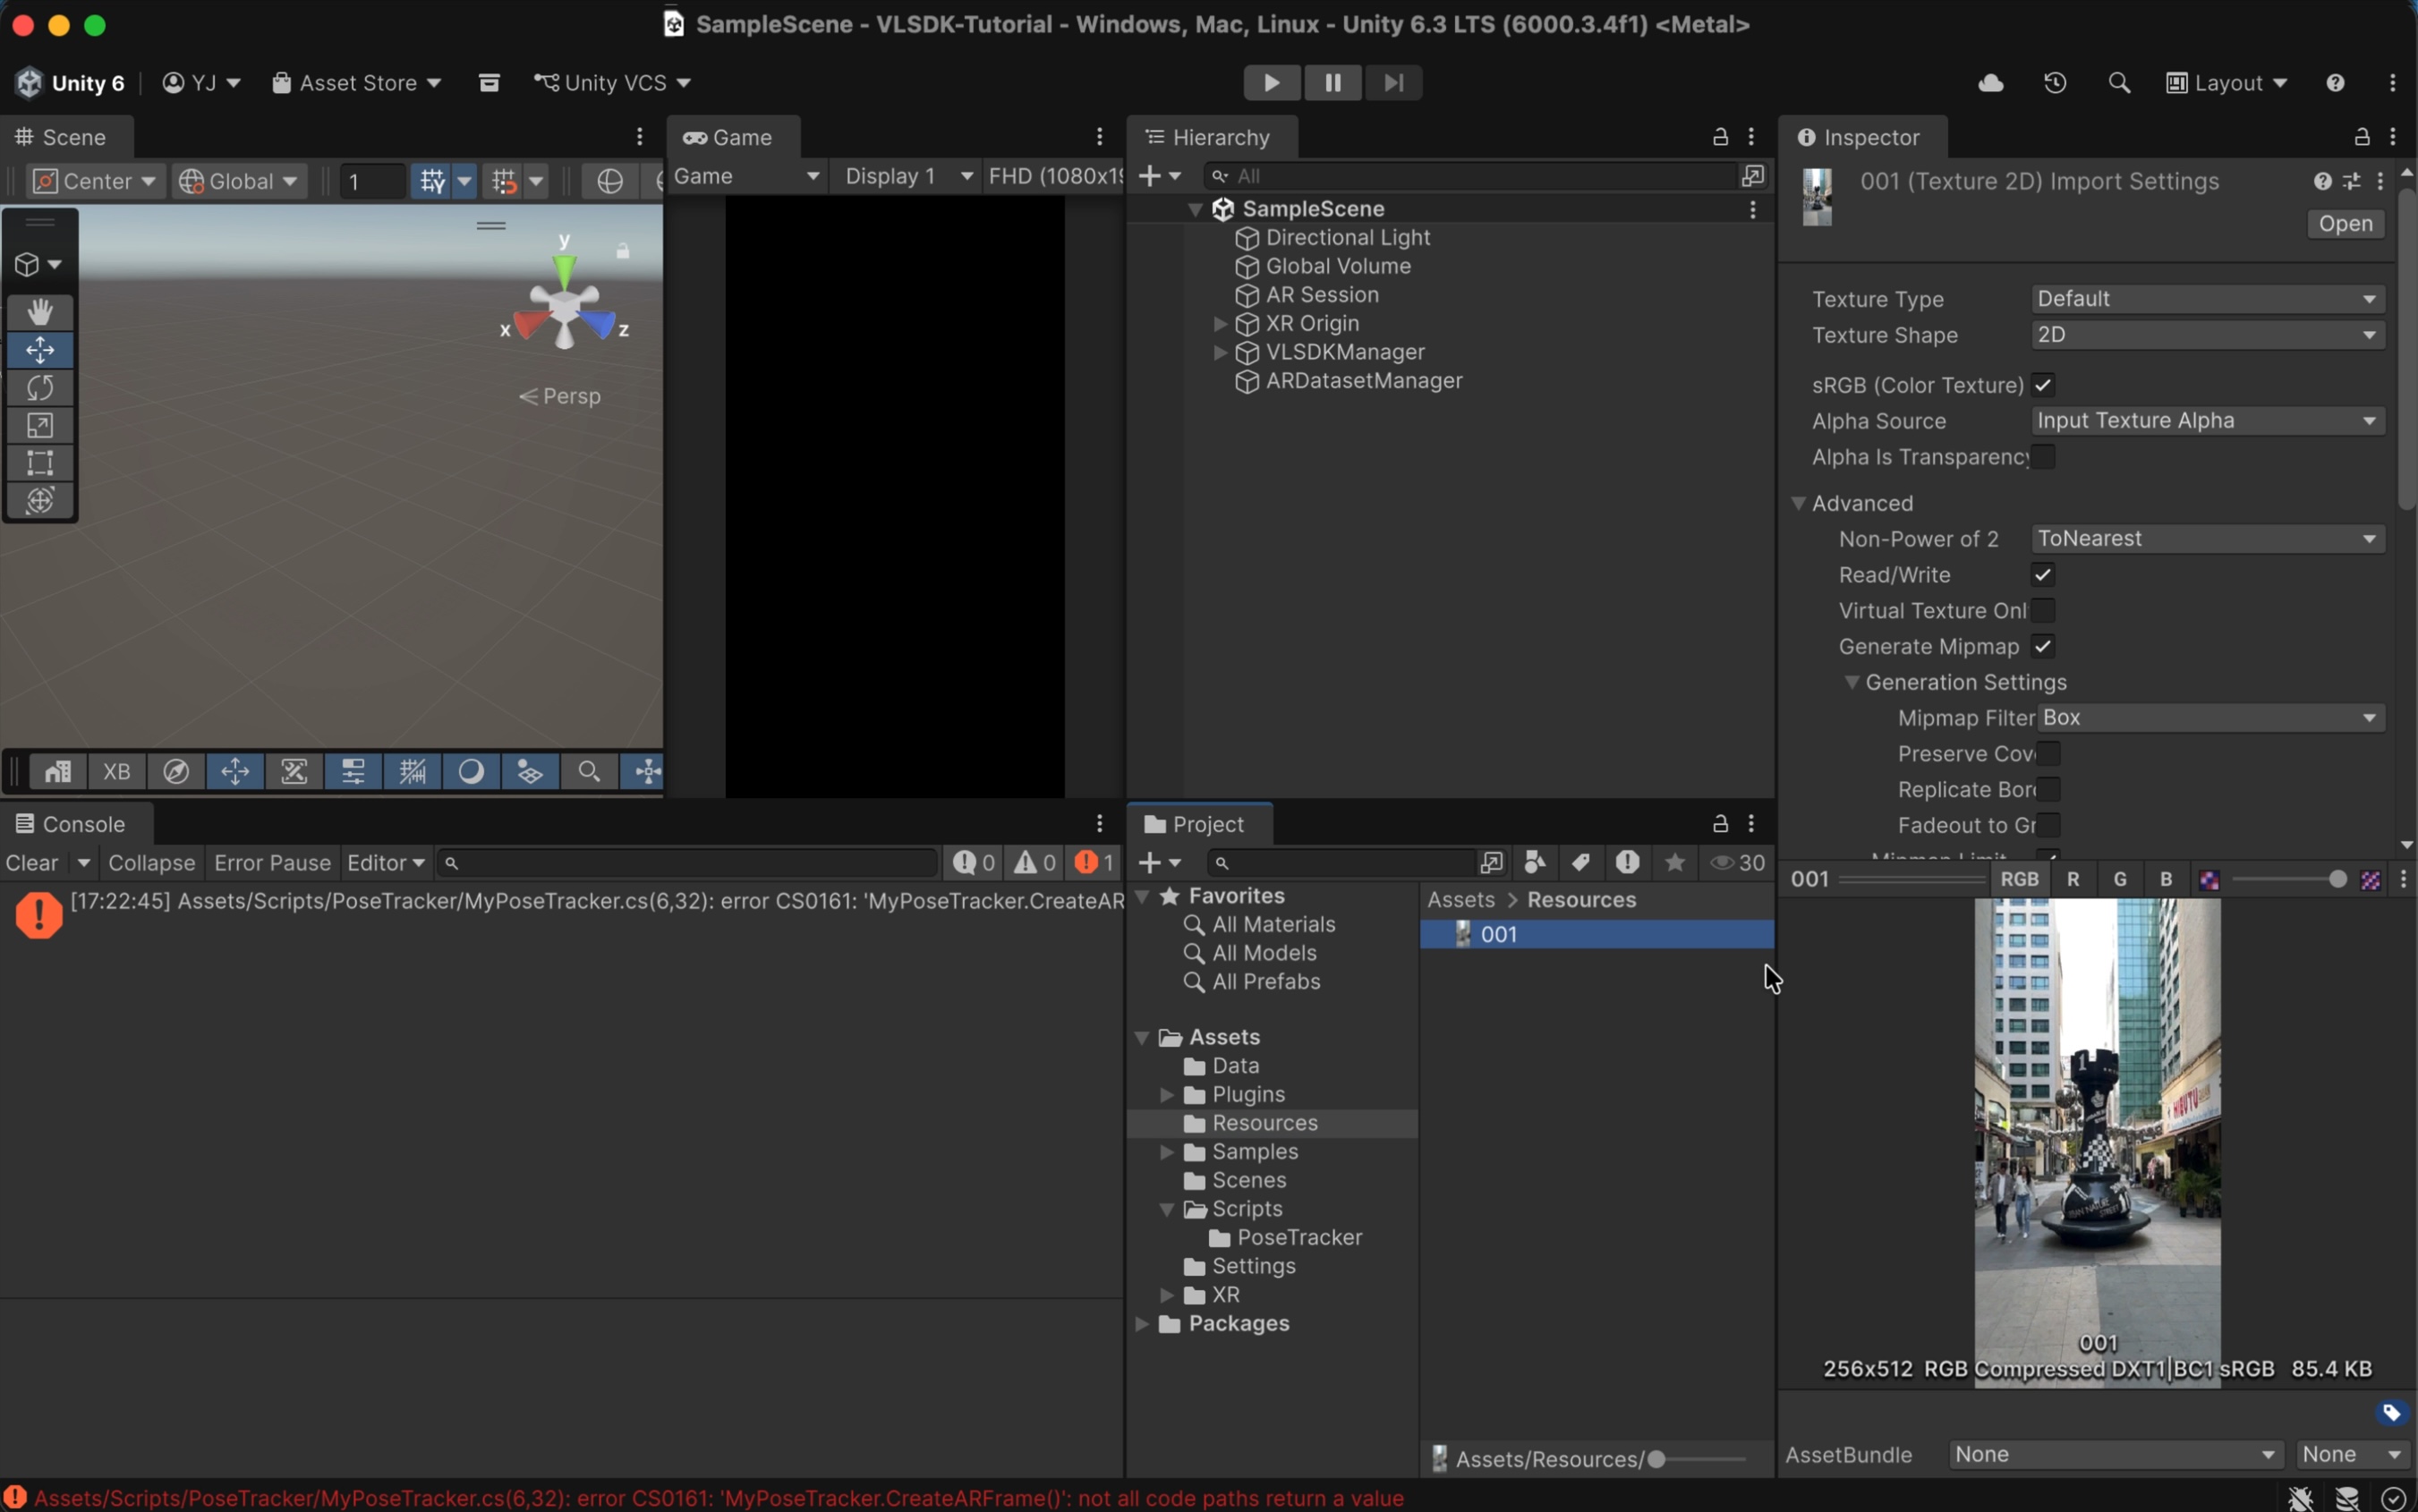Lock the Inspector panel with padlock icon
Image resolution: width=2418 pixels, height=1512 pixels.
pyautogui.click(x=2361, y=137)
